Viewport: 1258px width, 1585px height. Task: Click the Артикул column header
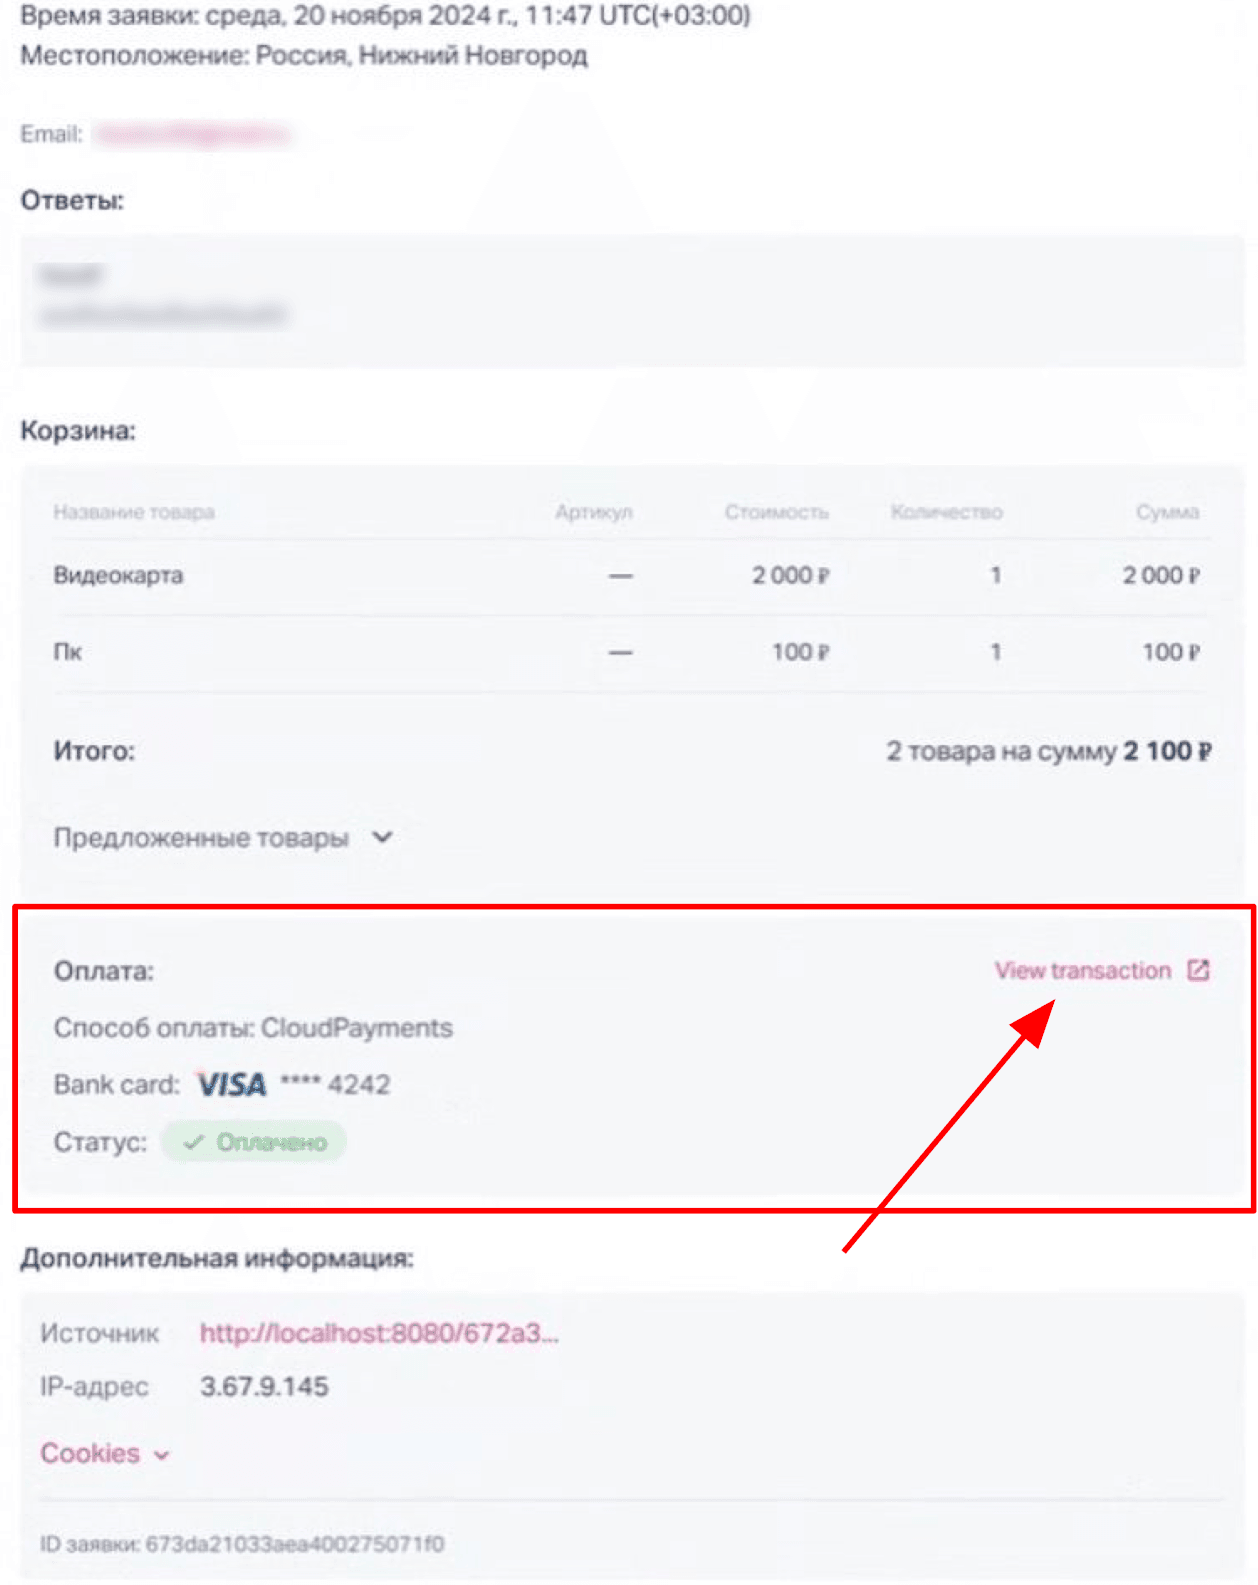[x=594, y=512]
